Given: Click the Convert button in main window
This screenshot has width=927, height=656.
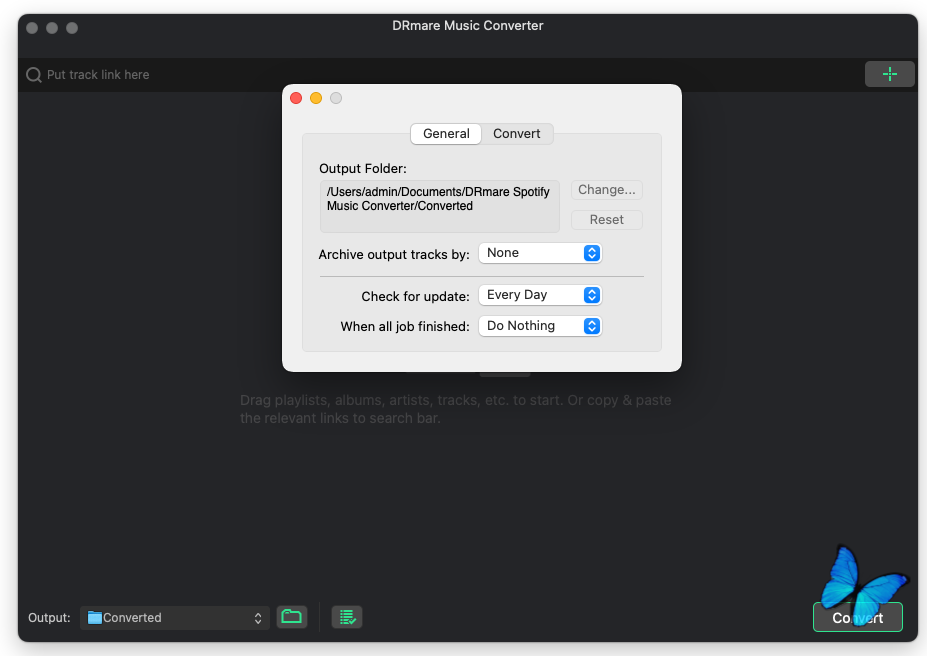Looking at the screenshot, I should tap(857, 618).
